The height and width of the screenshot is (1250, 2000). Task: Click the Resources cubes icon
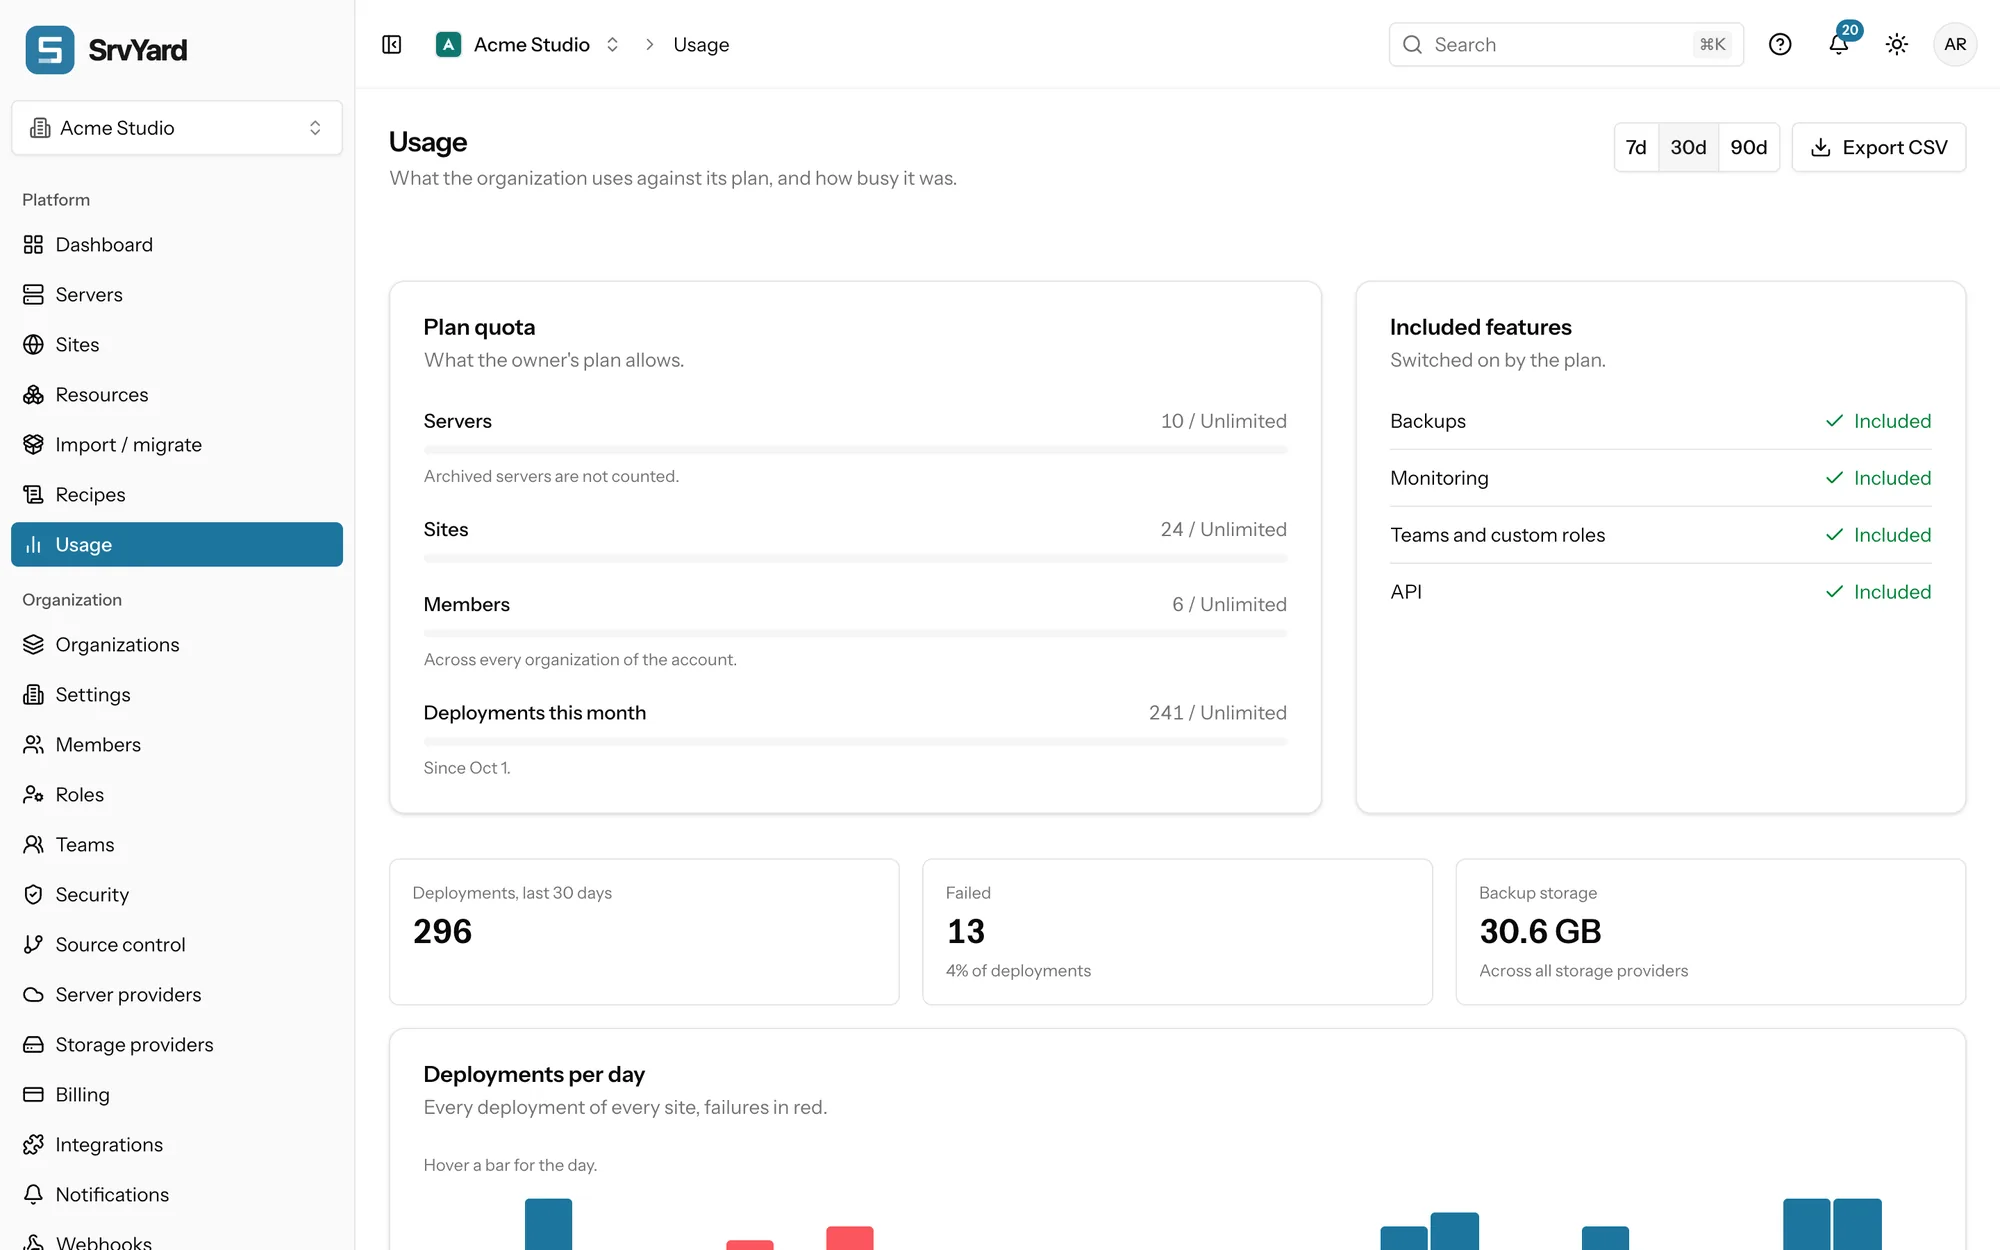[34, 395]
